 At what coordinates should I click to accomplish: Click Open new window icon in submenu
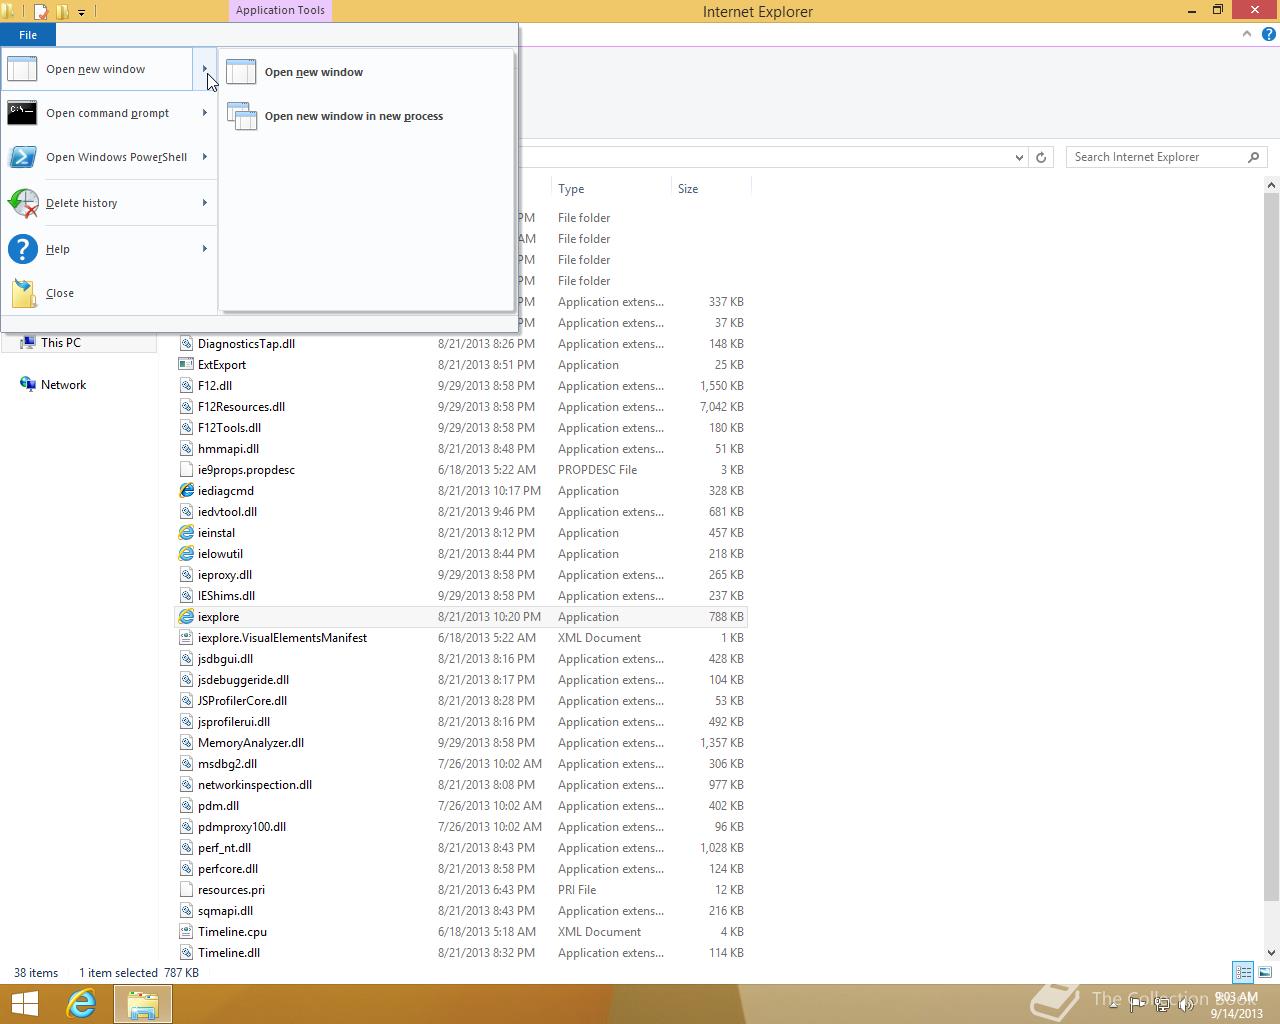coord(241,72)
